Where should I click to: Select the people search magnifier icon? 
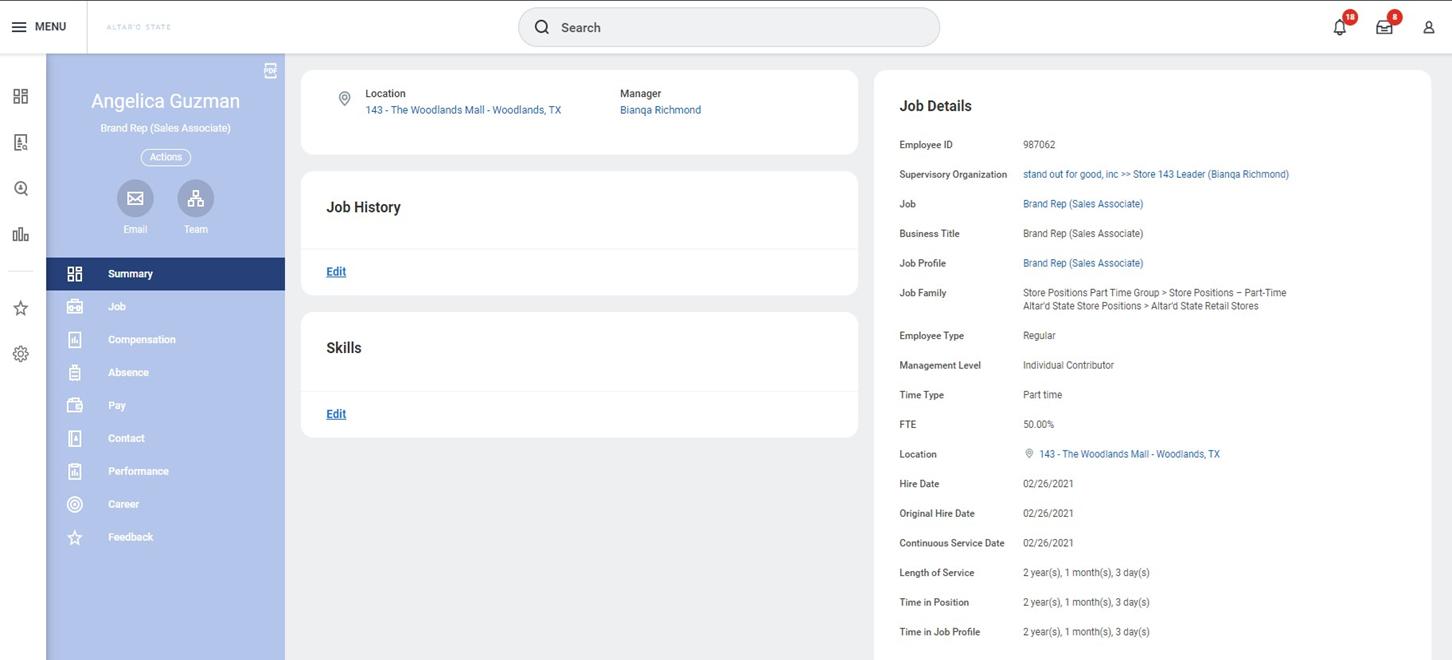point(20,187)
